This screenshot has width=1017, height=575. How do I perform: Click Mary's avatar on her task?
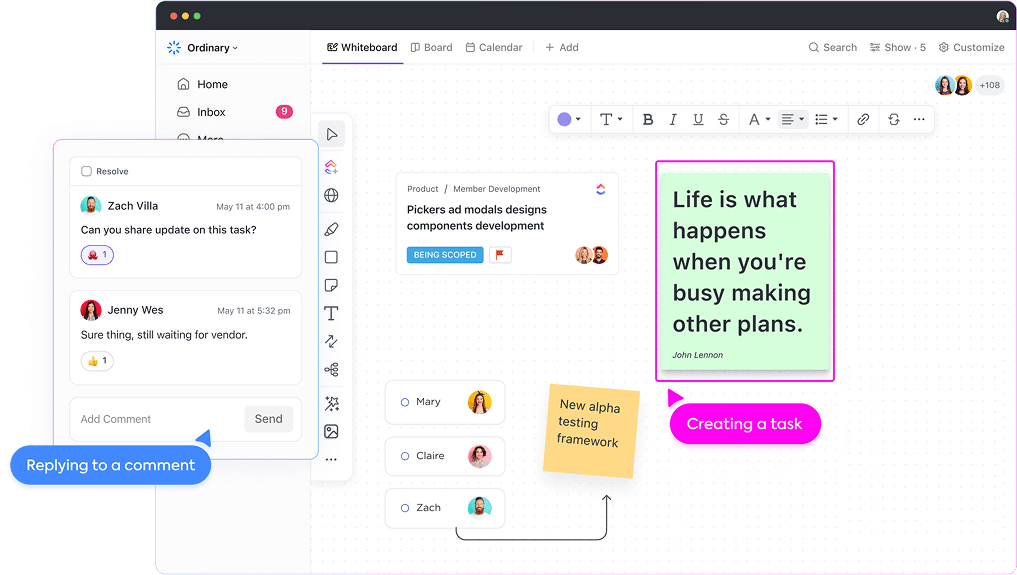click(479, 402)
